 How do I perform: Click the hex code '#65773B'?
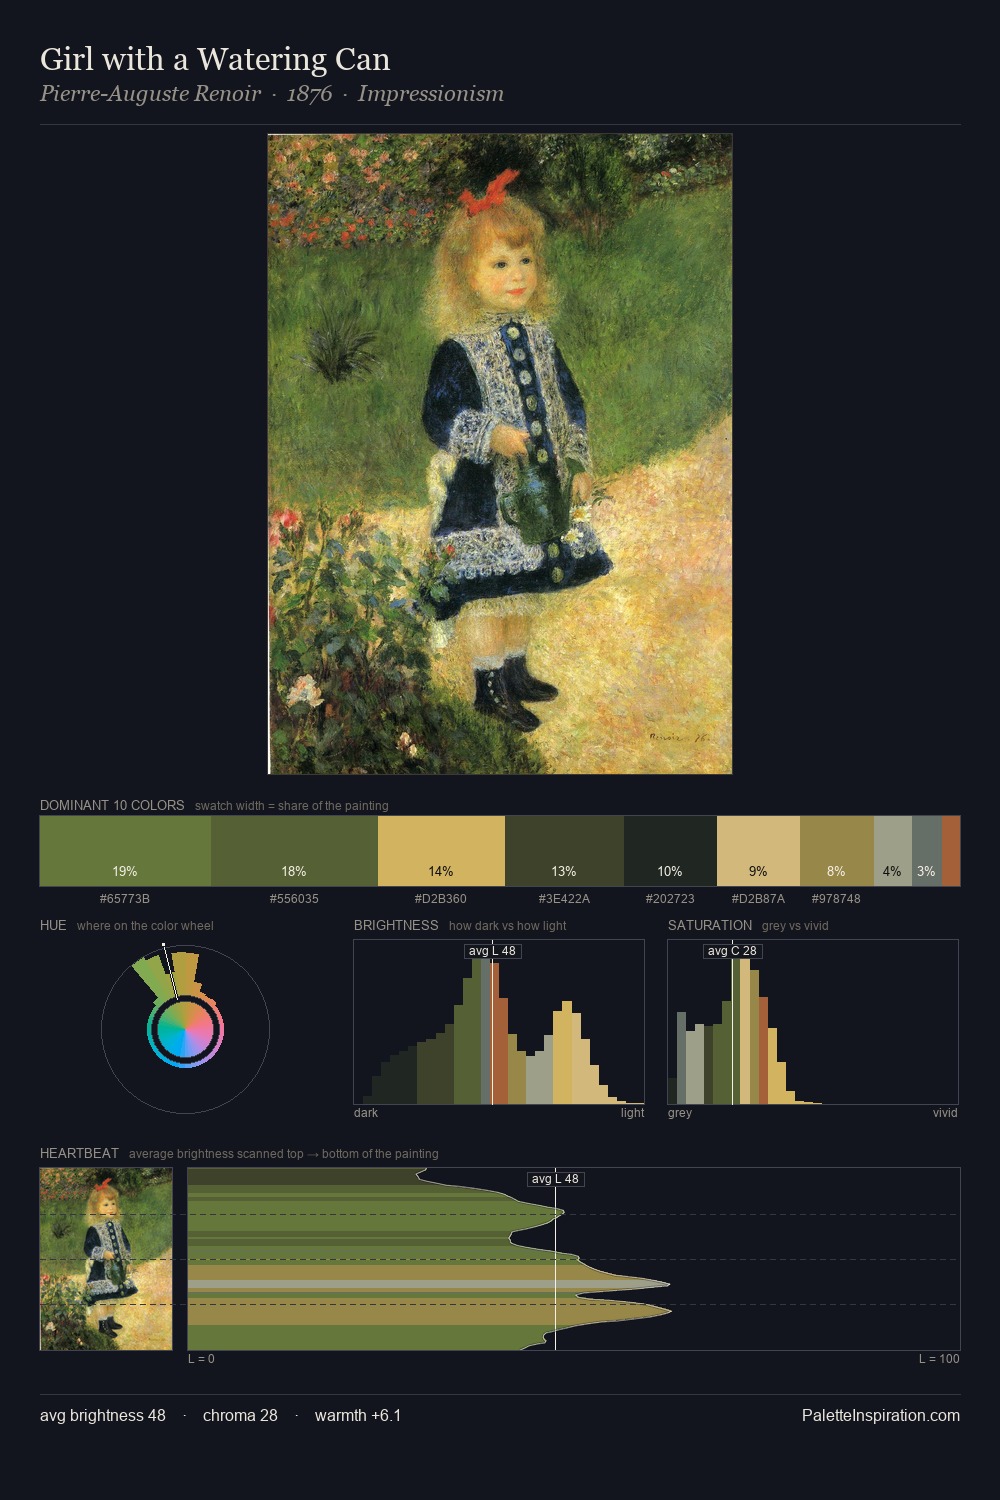click(x=125, y=899)
